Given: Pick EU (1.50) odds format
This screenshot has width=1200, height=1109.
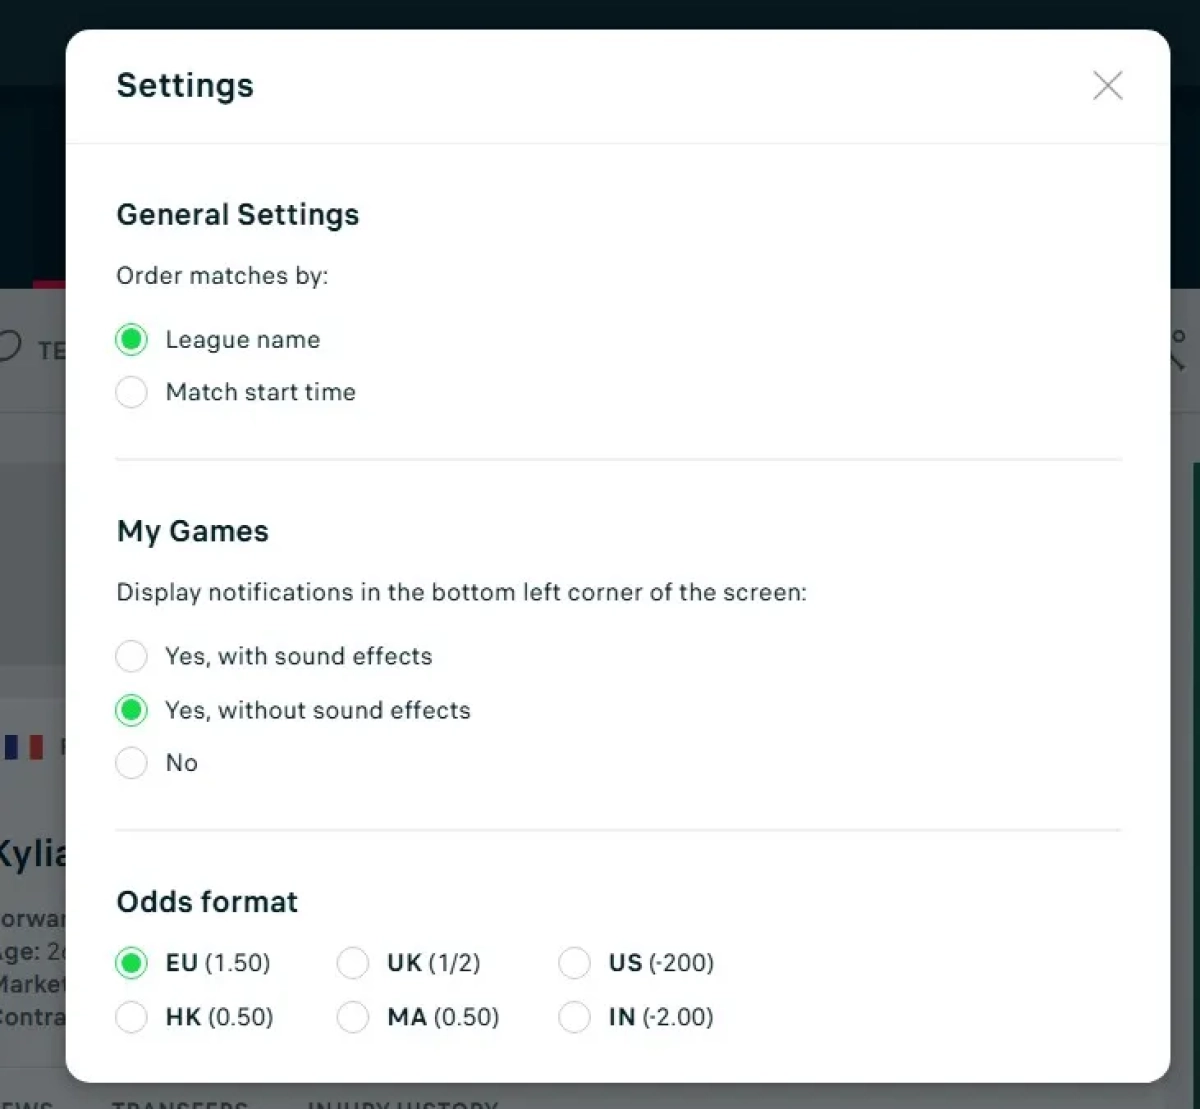Looking at the screenshot, I should [131, 963].
